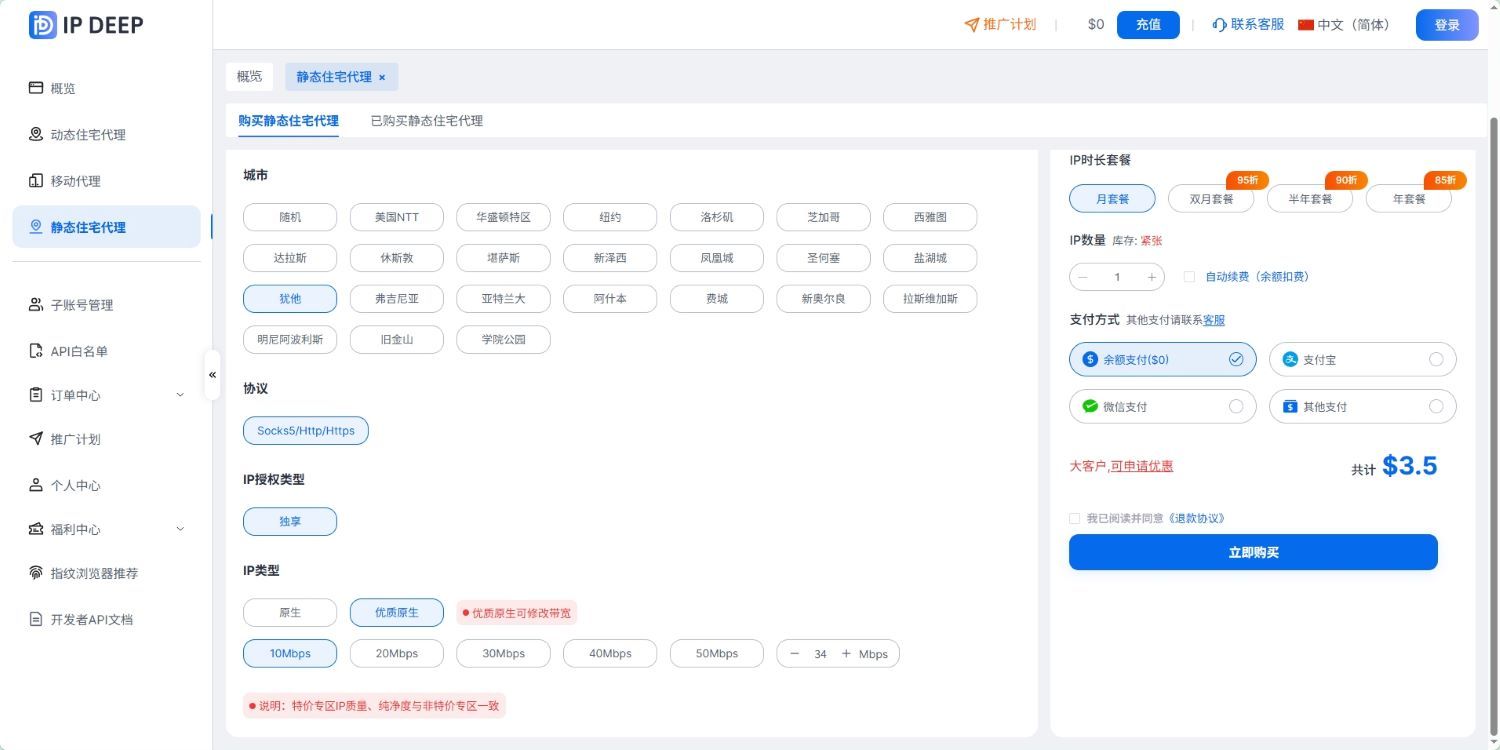The height and width of the screenshot is (750, 1500).
Task: Choose the 纽约 city option
Action: click(x=610, y=217)
